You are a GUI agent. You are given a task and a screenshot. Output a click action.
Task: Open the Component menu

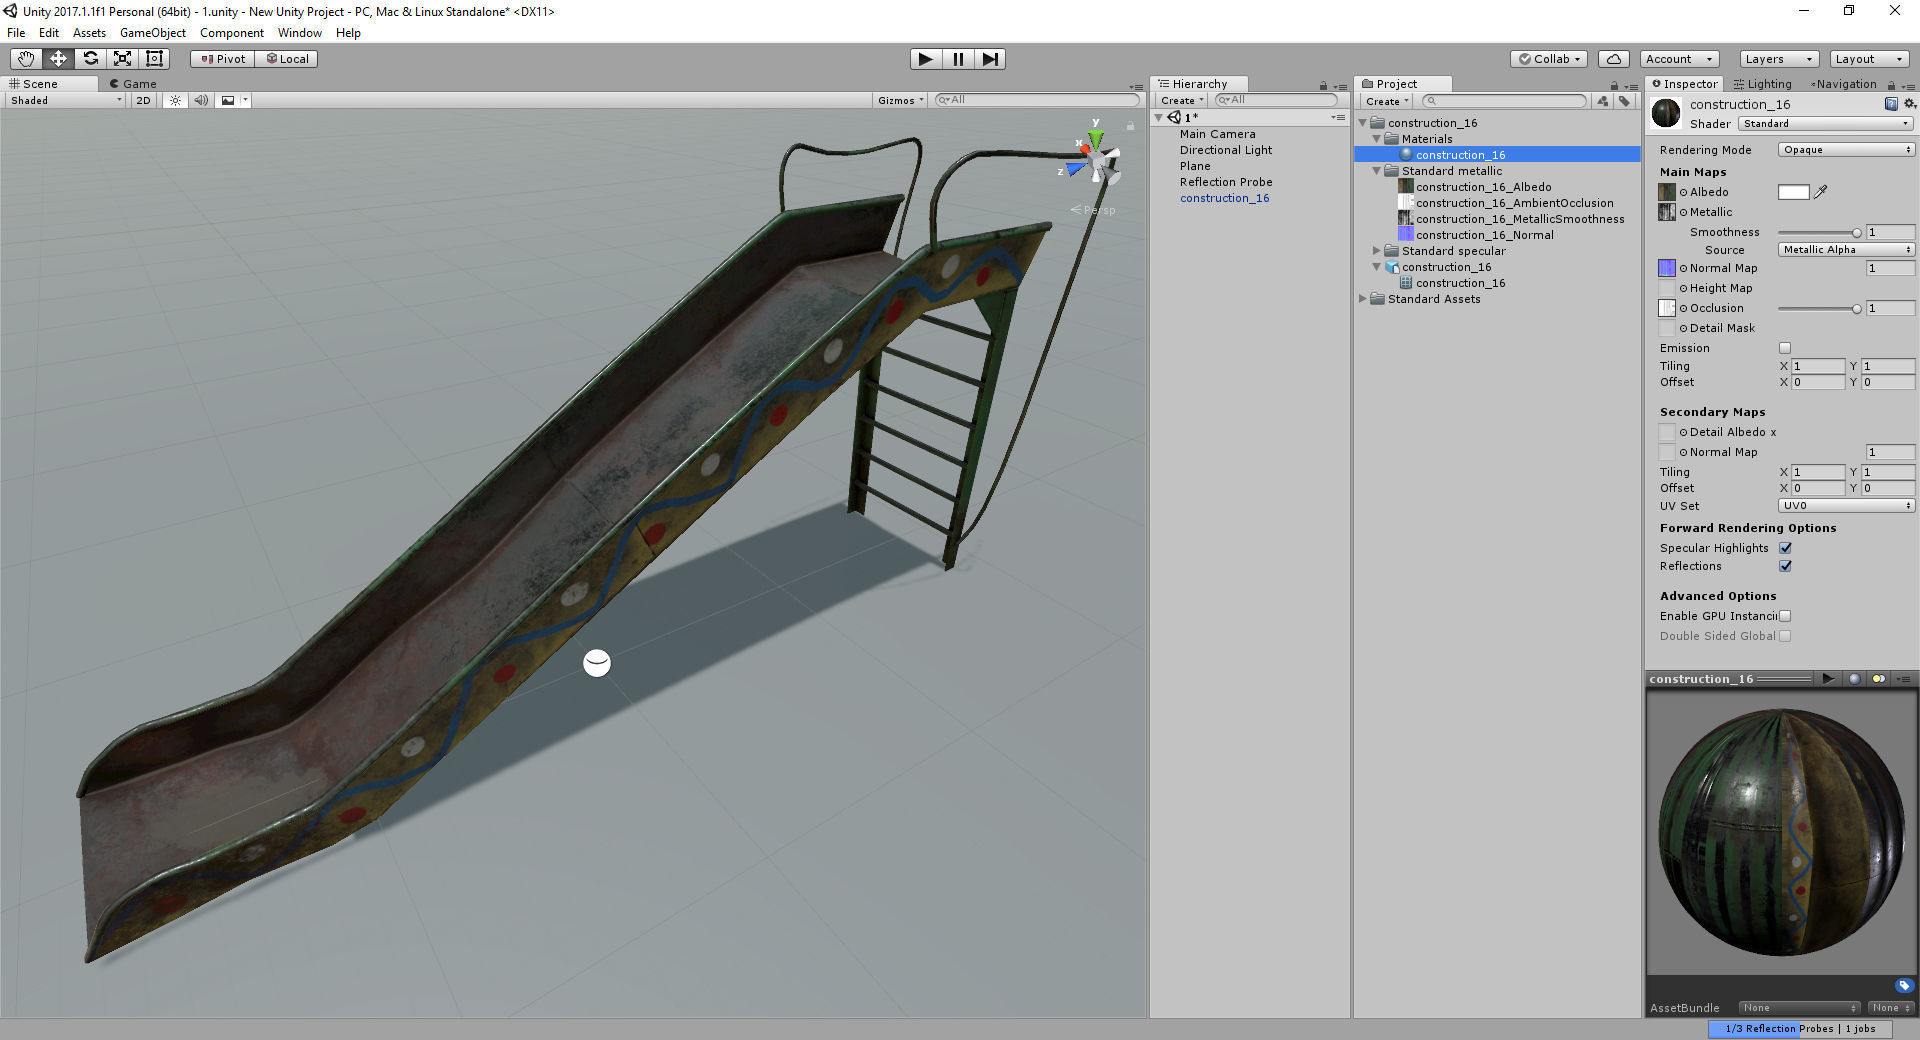click(x=231, y=33)
